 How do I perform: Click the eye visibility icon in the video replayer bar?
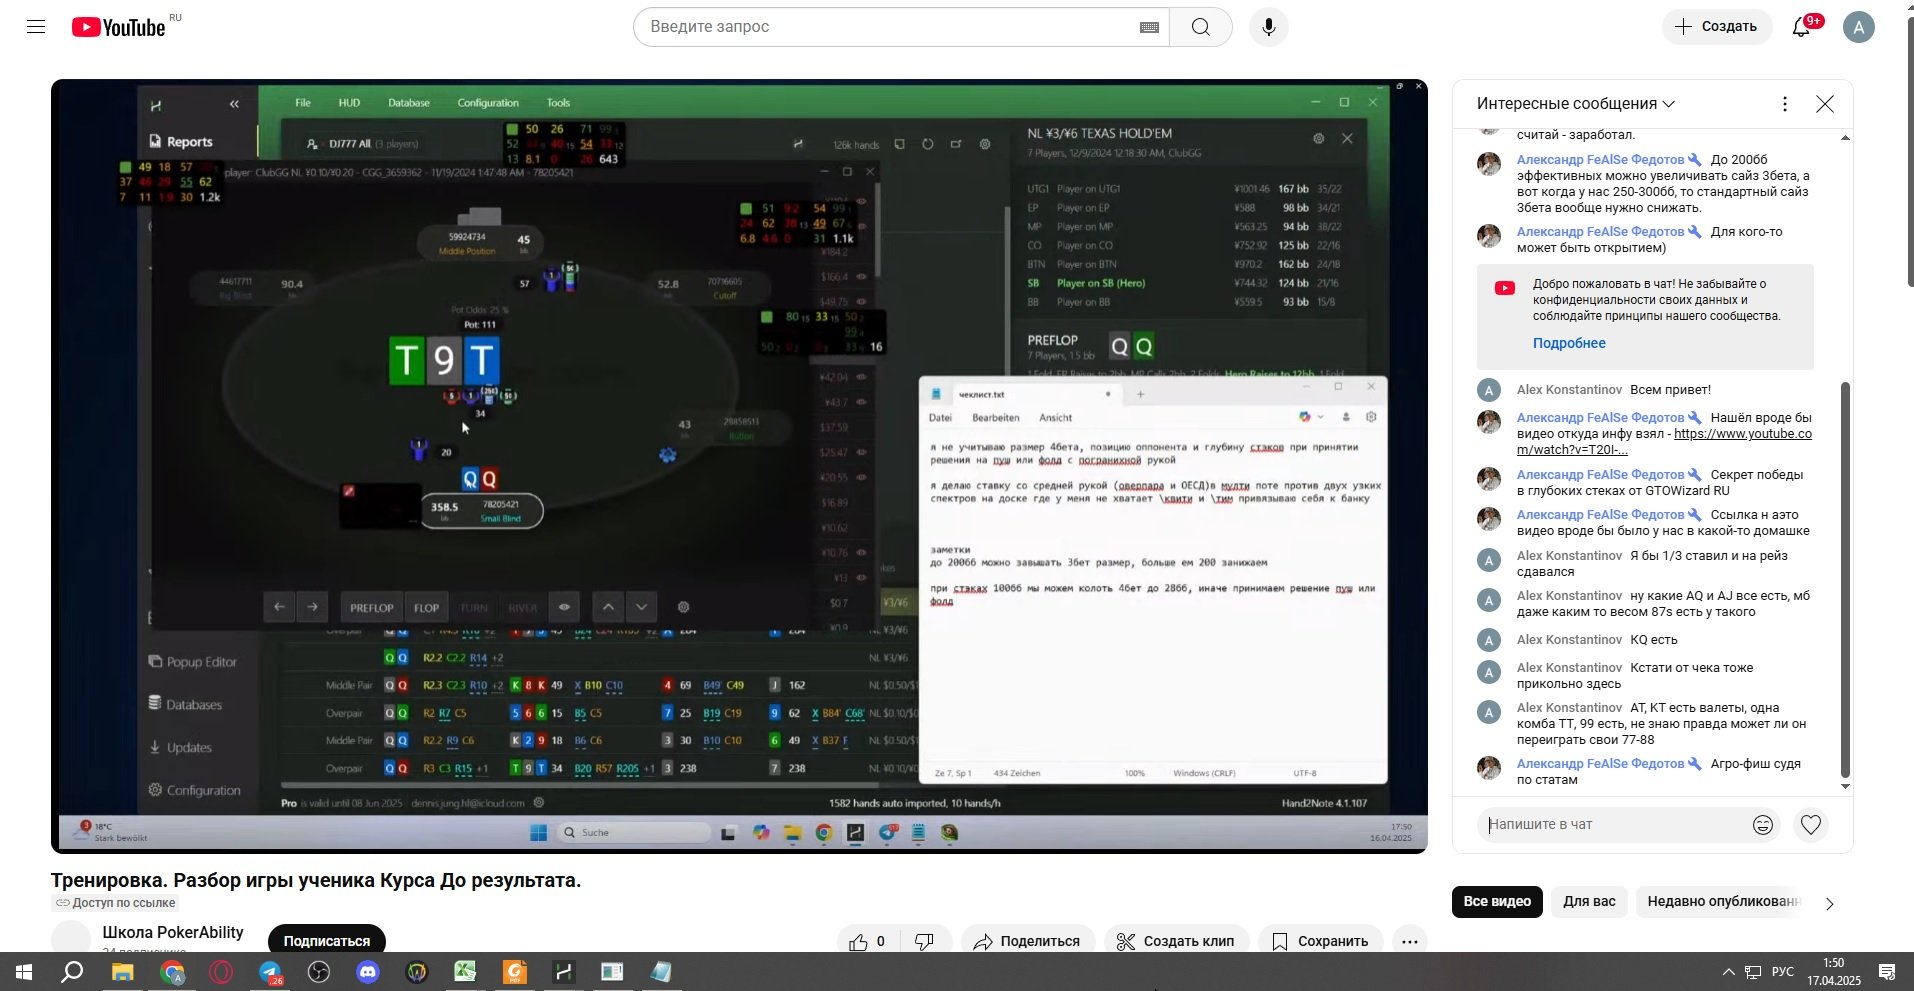pyautogui.click(x=564, y=607)
